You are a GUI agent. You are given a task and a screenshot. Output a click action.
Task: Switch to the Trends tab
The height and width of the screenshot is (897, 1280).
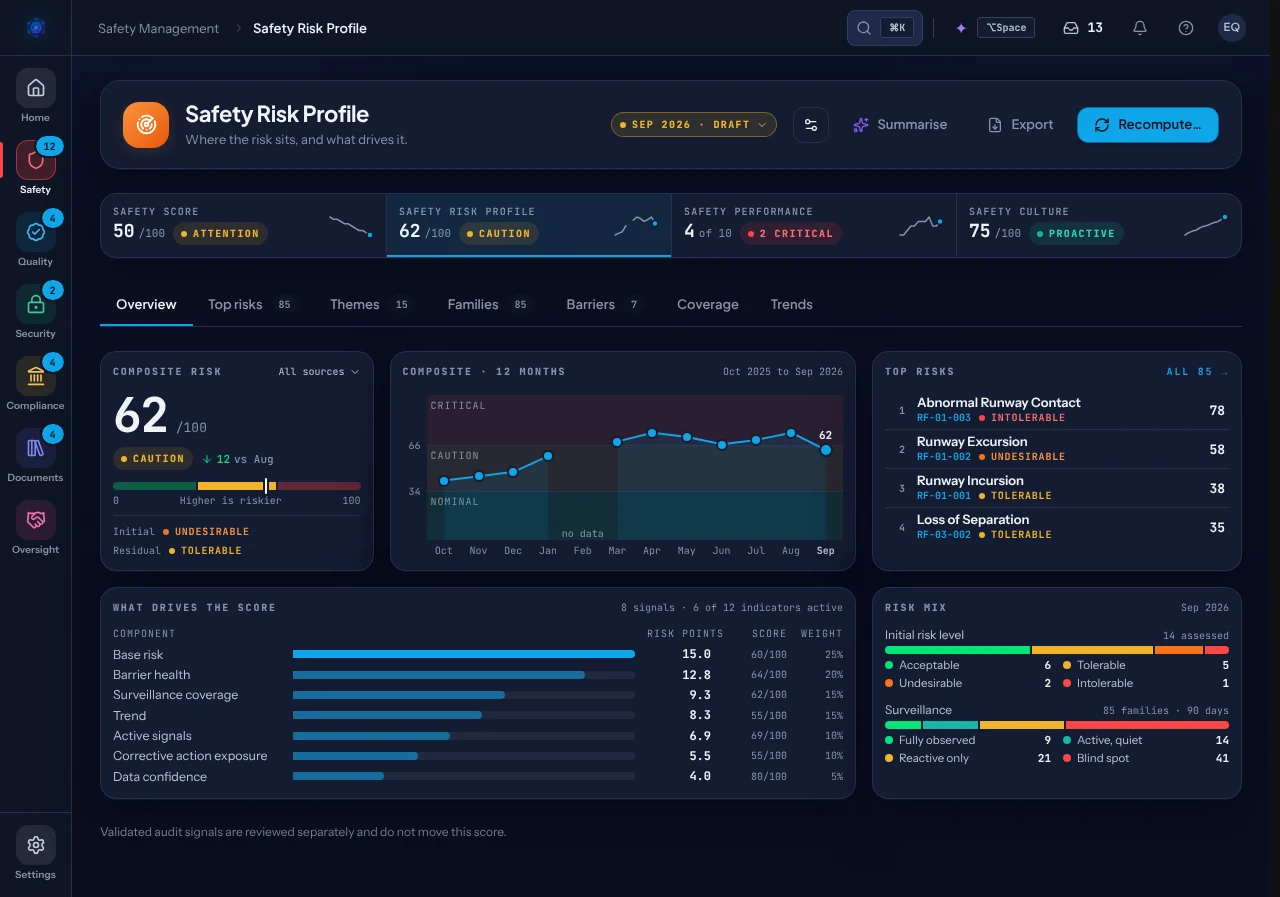click(792, 305)
